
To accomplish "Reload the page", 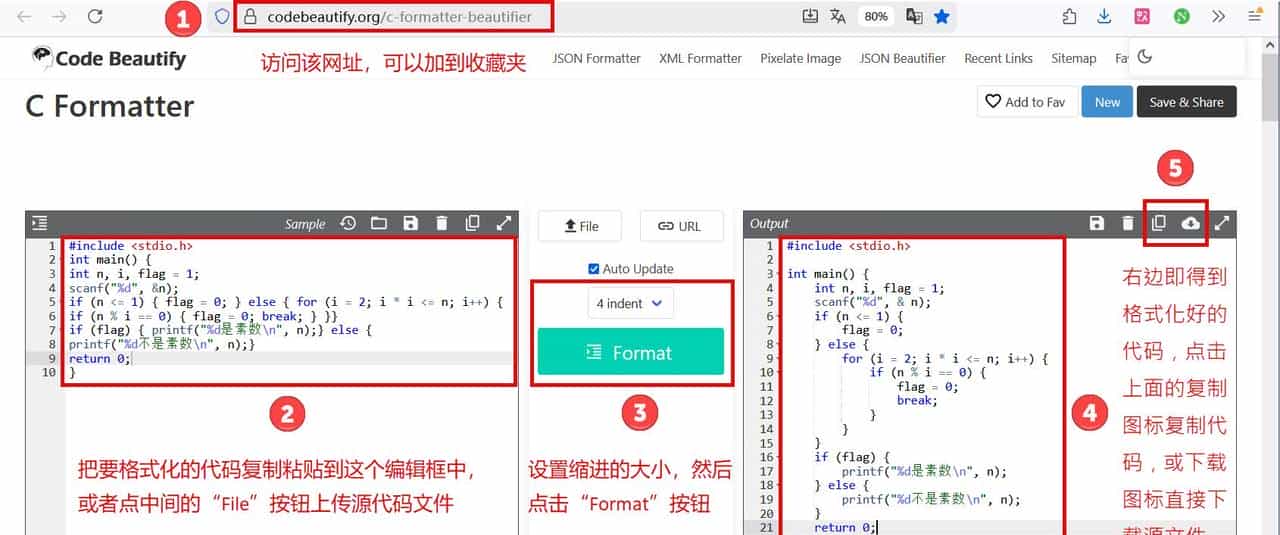I will click(x=95, y=16).
